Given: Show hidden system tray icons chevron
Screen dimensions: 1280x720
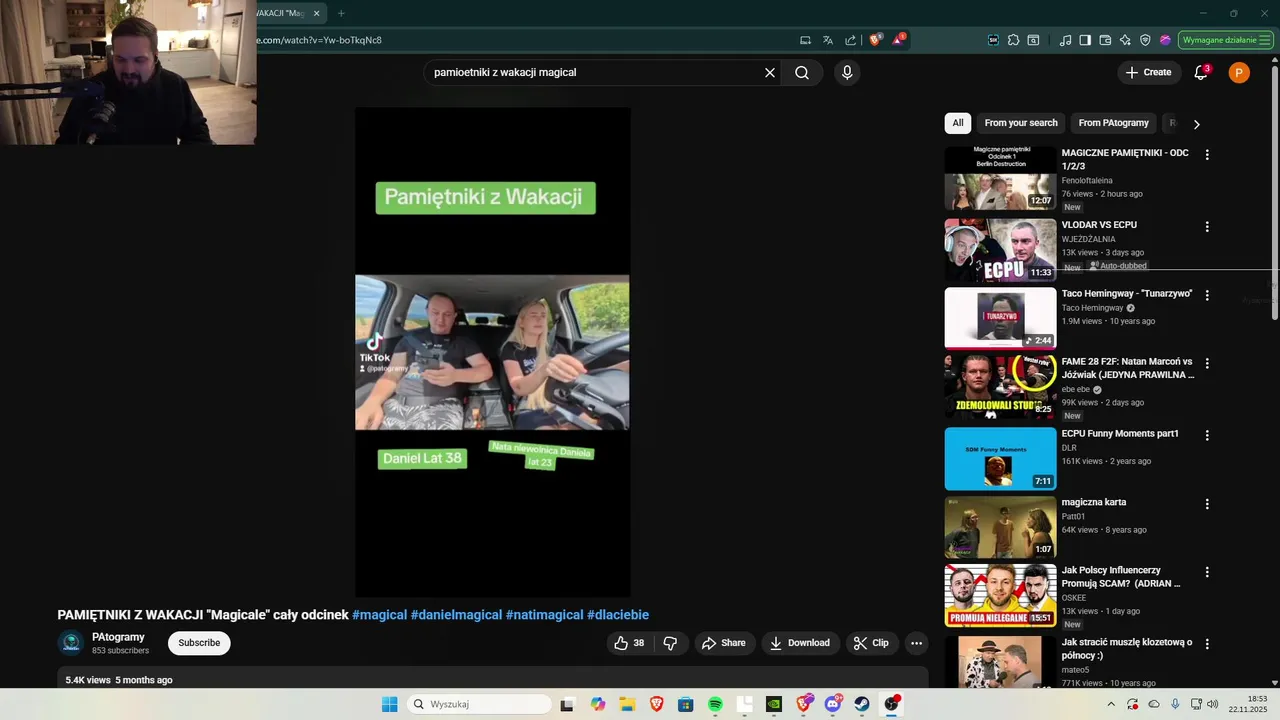Looking at the screenshot, I should [x=1111, y=704].
